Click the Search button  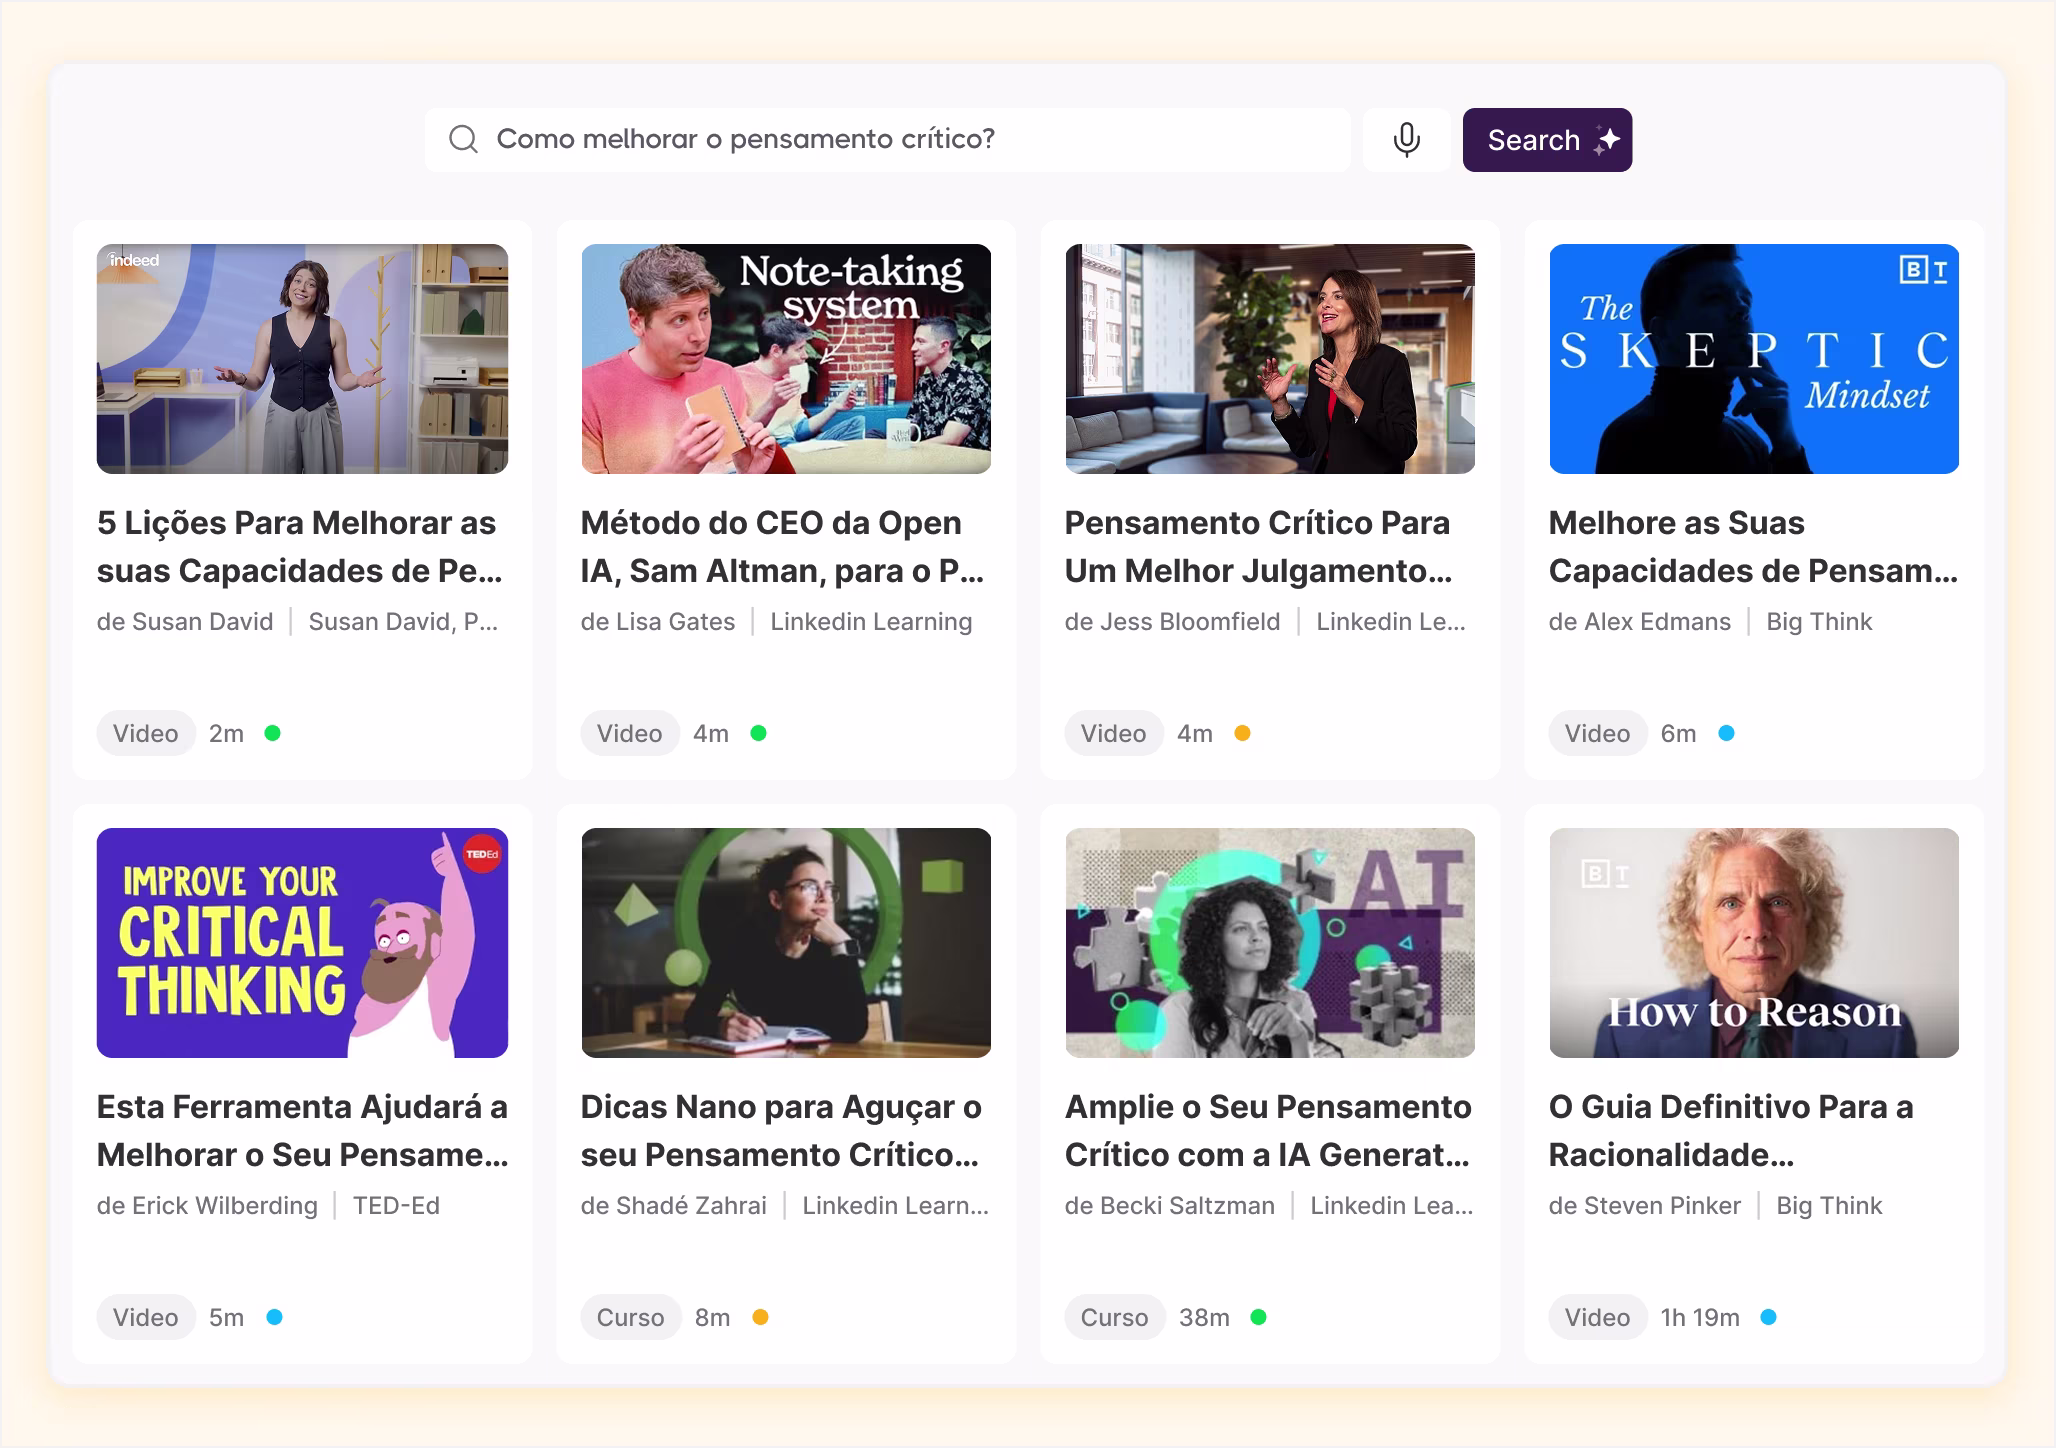[x=1547, y=140]
